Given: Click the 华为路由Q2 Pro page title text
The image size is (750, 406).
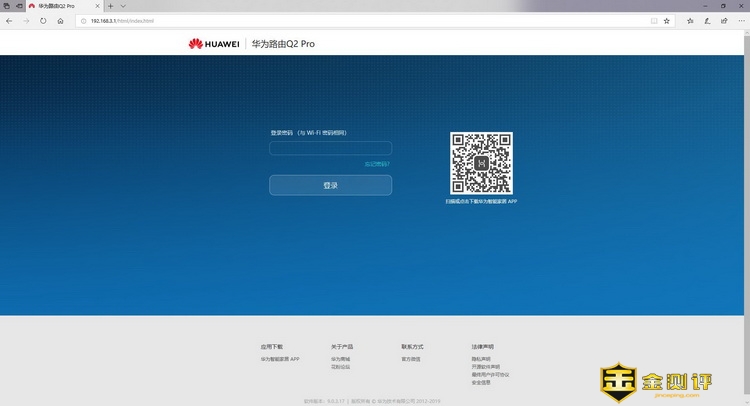Looking at the screenshot, I should [x=283, y=44].
